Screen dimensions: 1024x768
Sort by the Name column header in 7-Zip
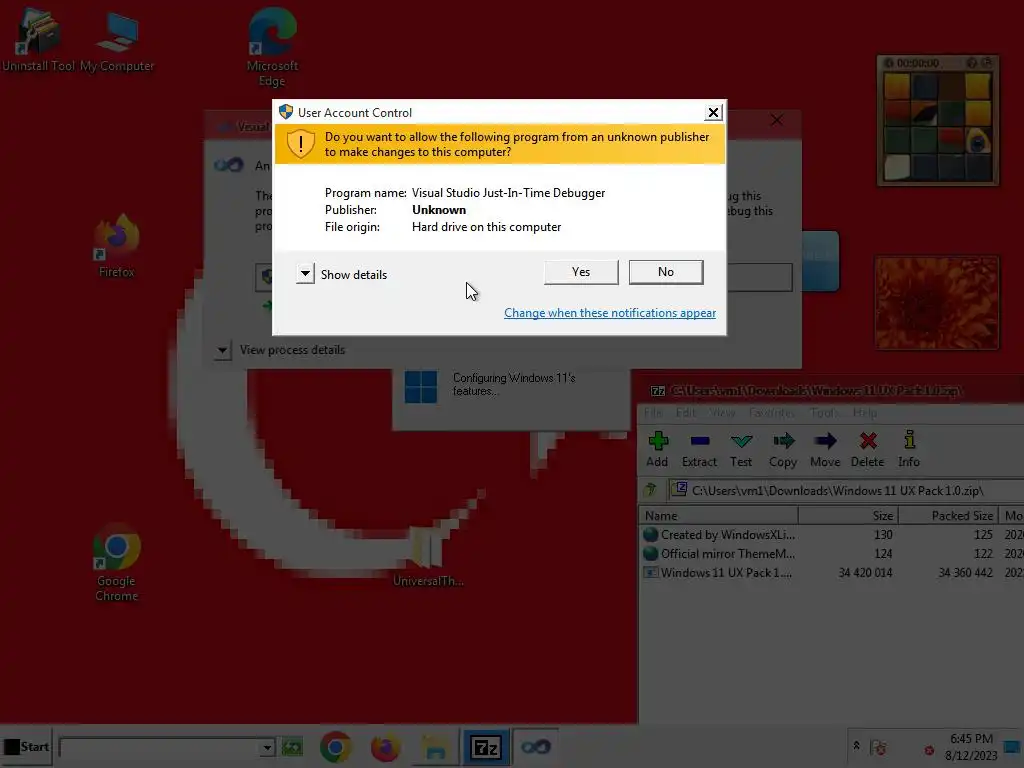pyautogui.click(x=718, y=515)
